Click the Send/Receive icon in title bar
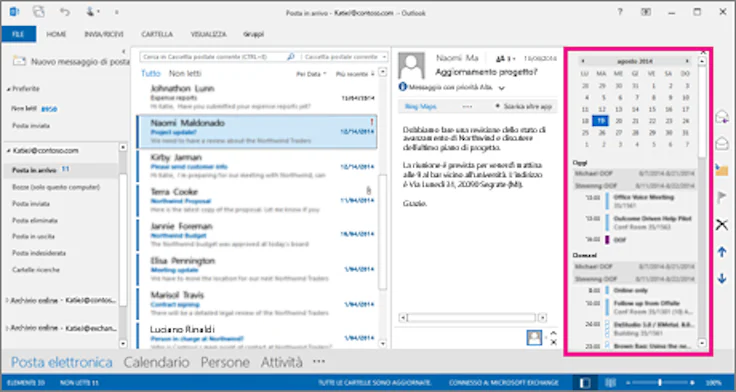 click(x=38, y=12)
